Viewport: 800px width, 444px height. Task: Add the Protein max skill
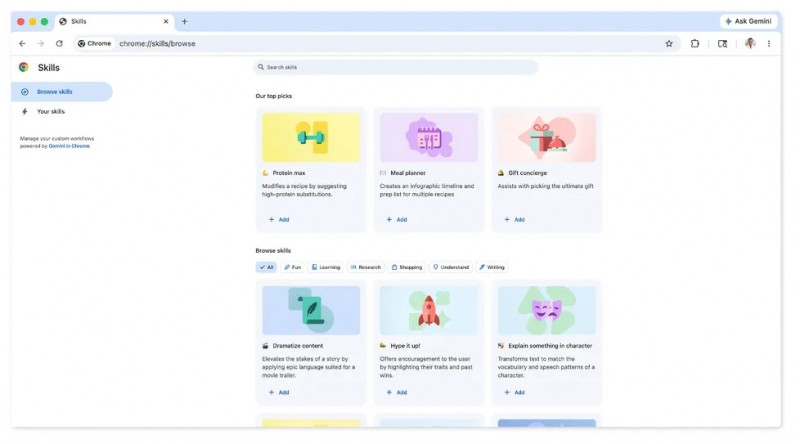[x=279, y=219]
